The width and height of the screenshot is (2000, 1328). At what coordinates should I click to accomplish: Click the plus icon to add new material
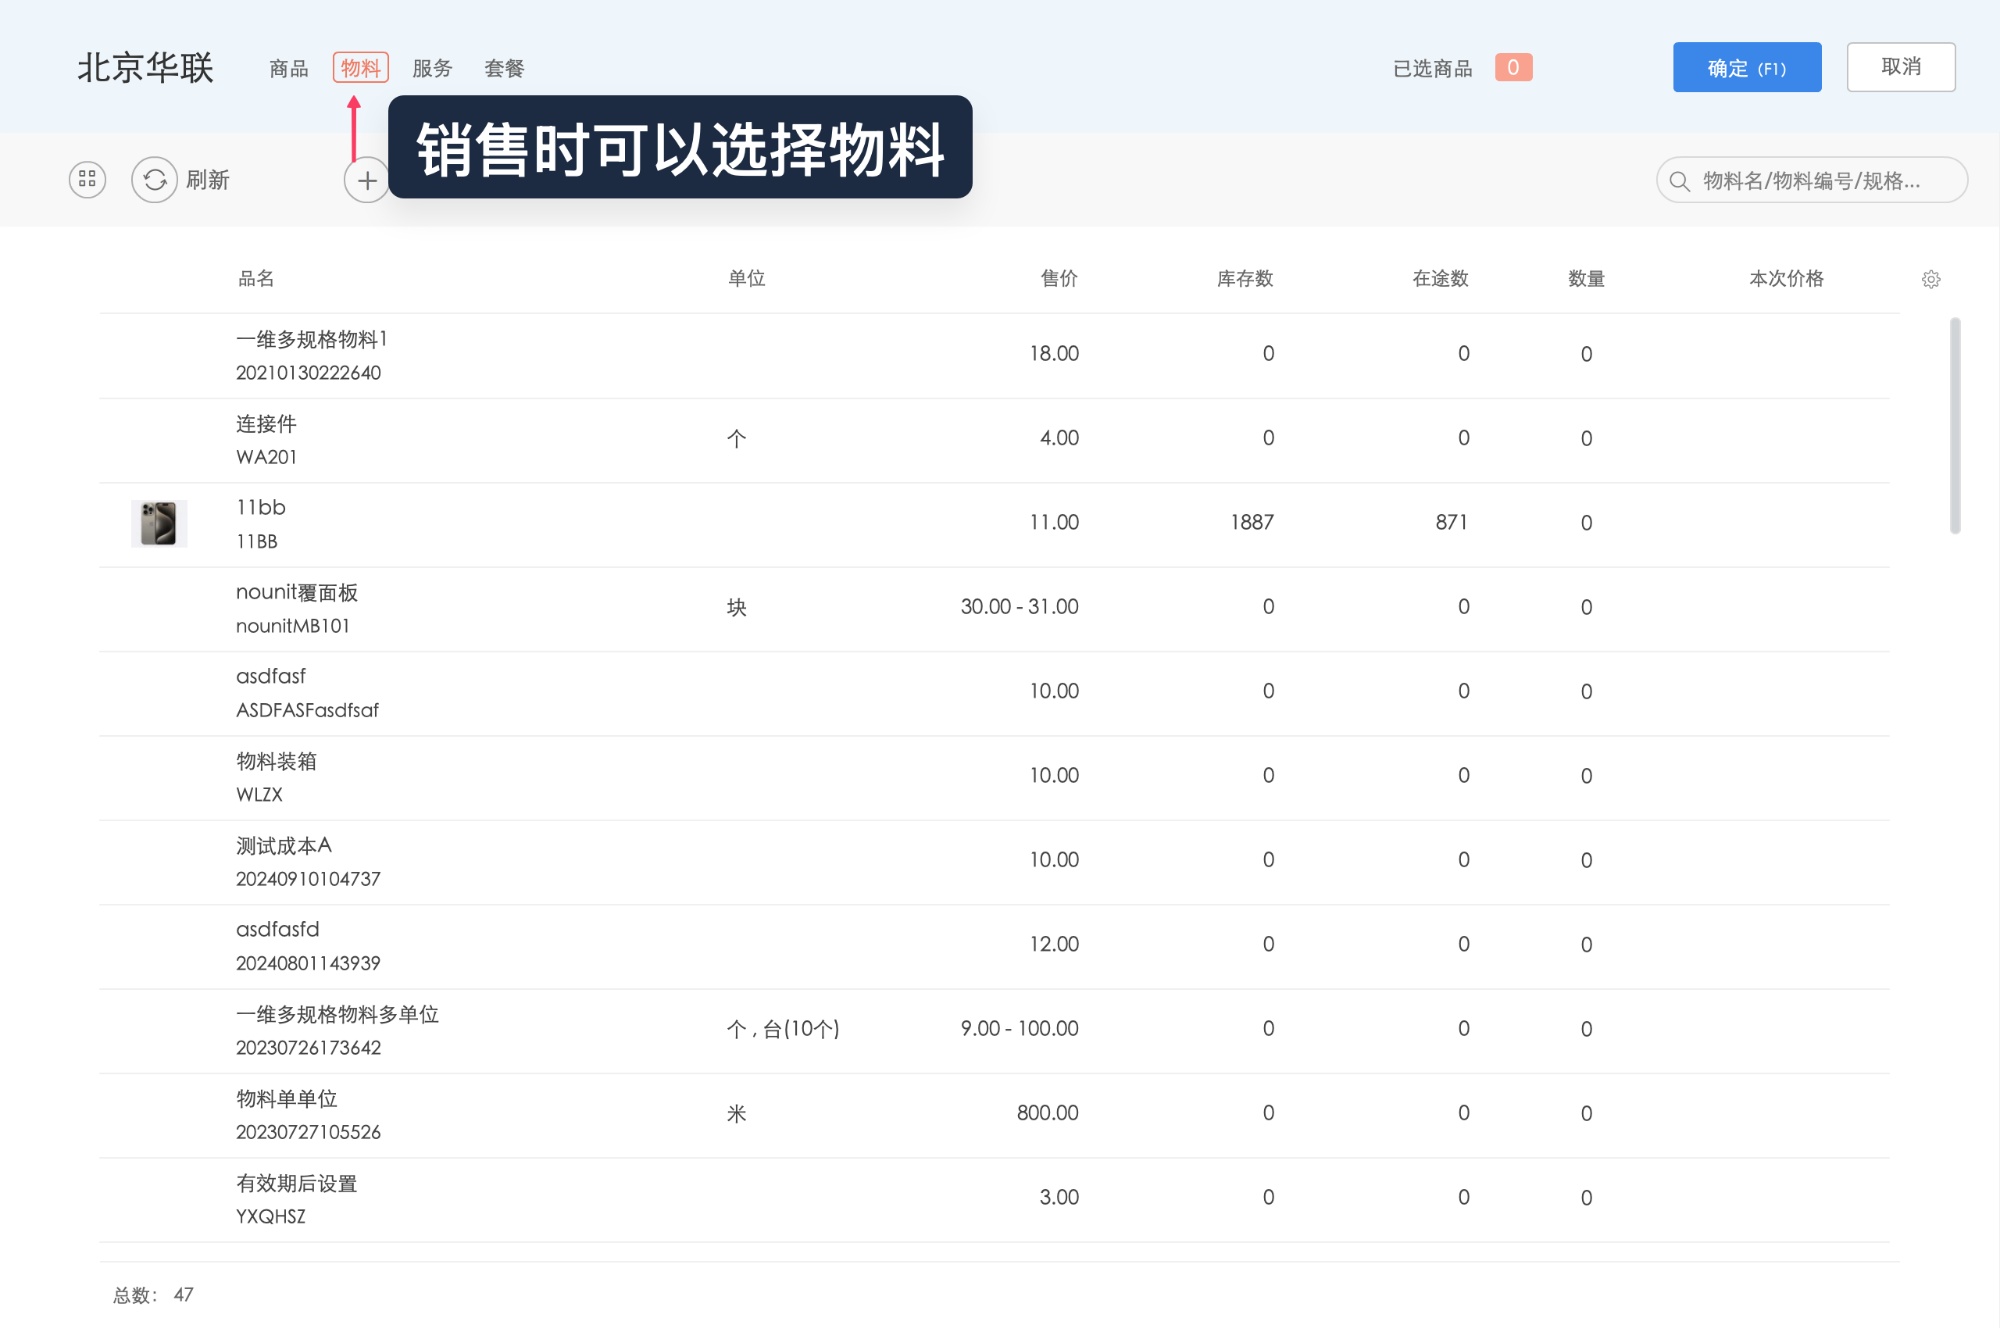[367, 180]
